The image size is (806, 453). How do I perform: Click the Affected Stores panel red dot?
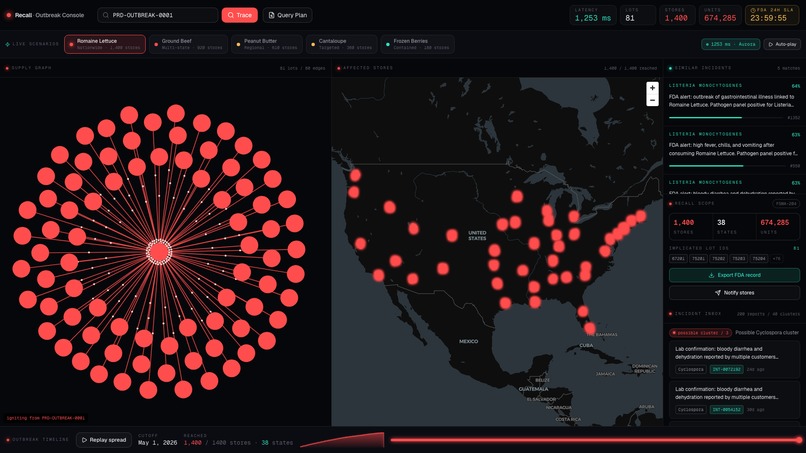339,68
